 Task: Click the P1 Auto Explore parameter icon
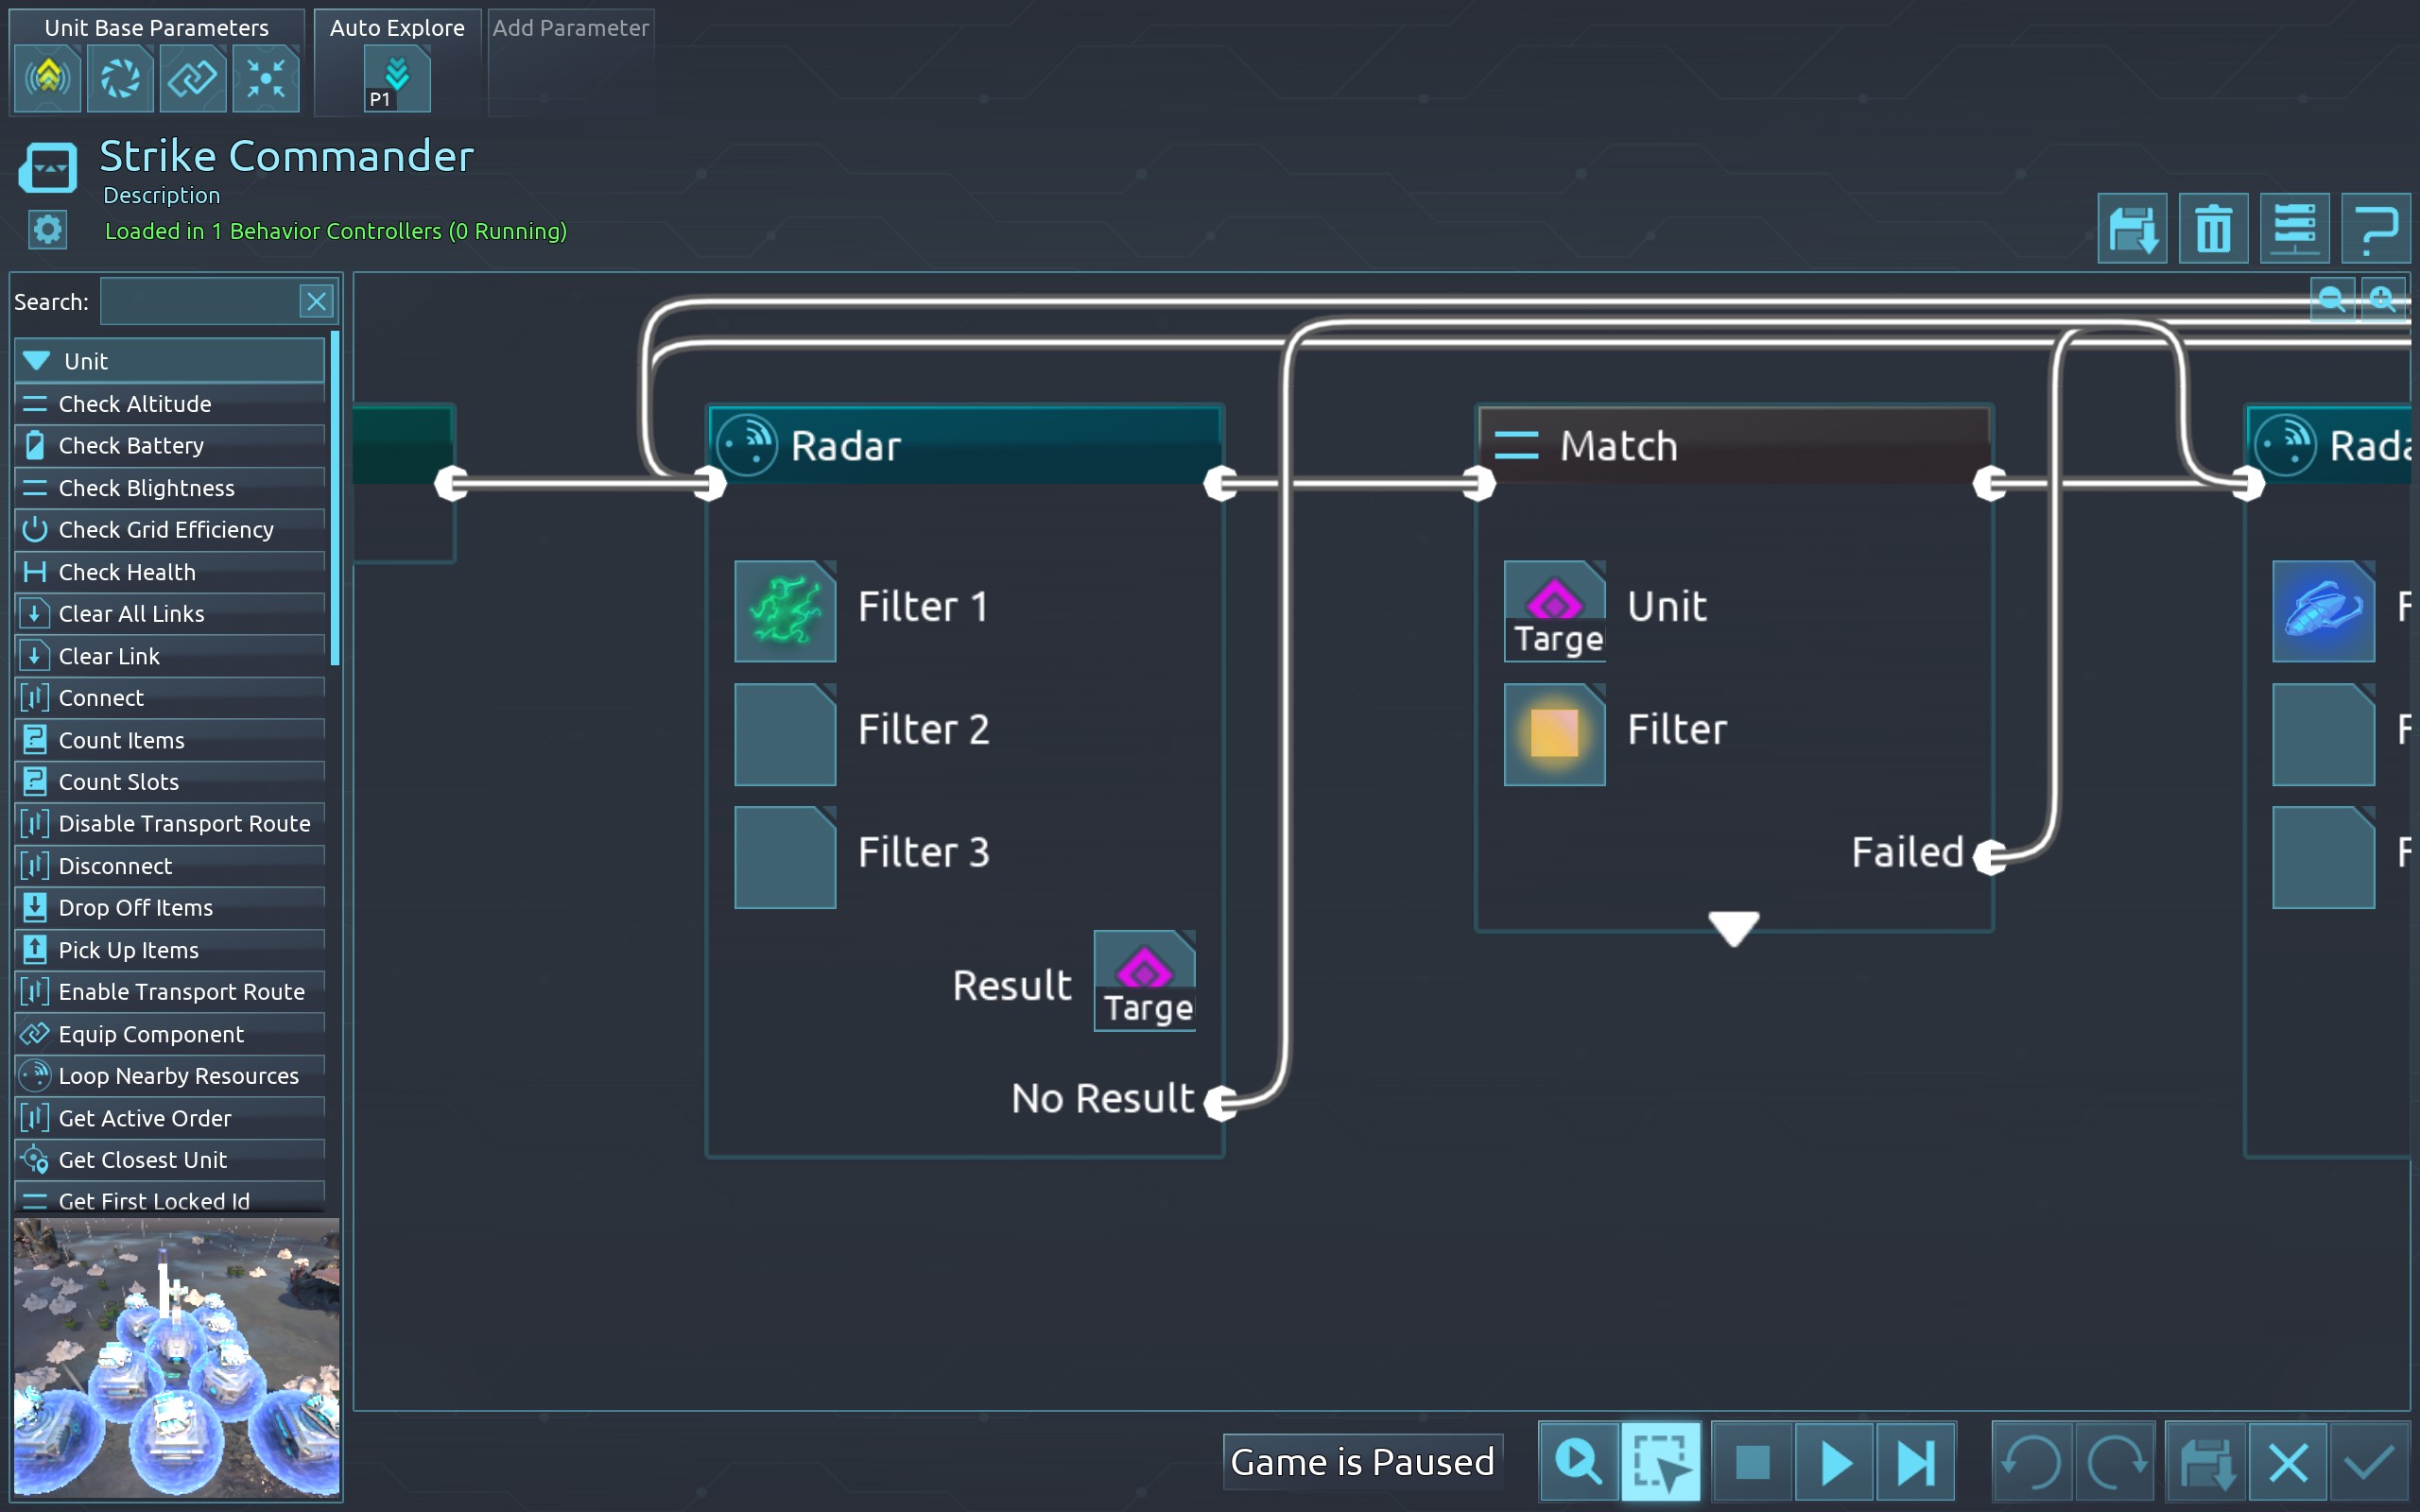(397, 80)
